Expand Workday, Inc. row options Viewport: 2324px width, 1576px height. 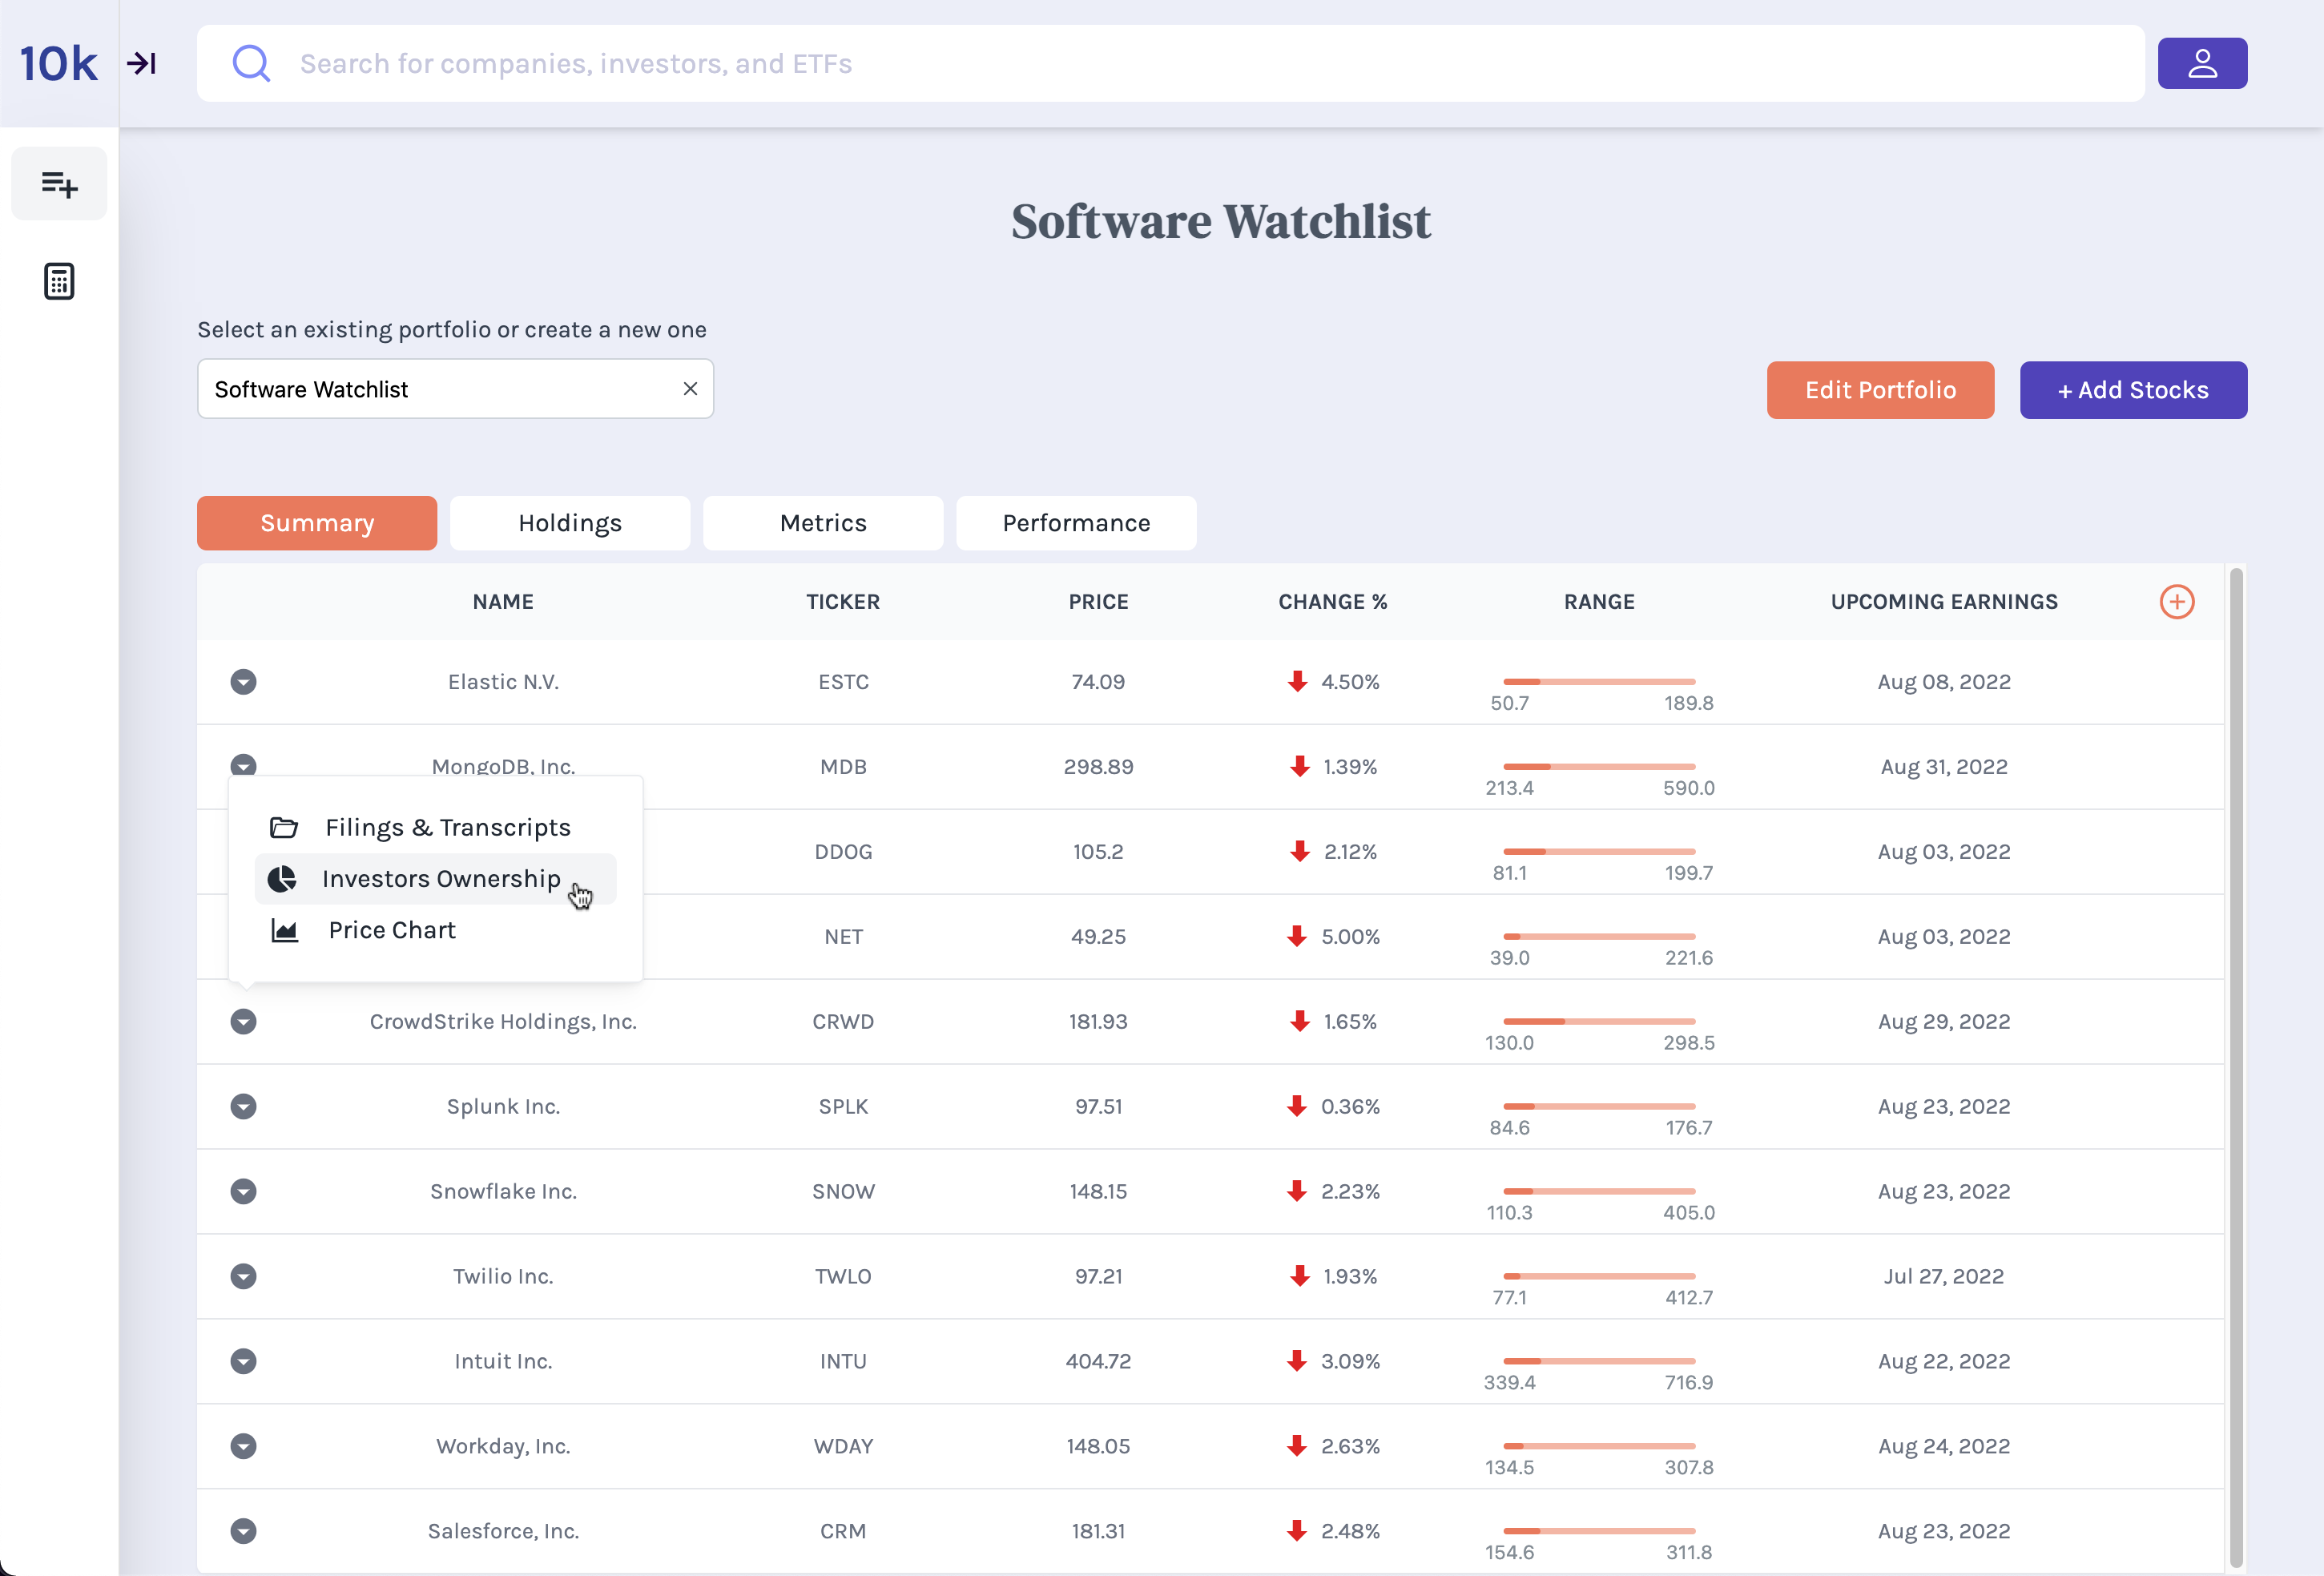point(243,1447)
